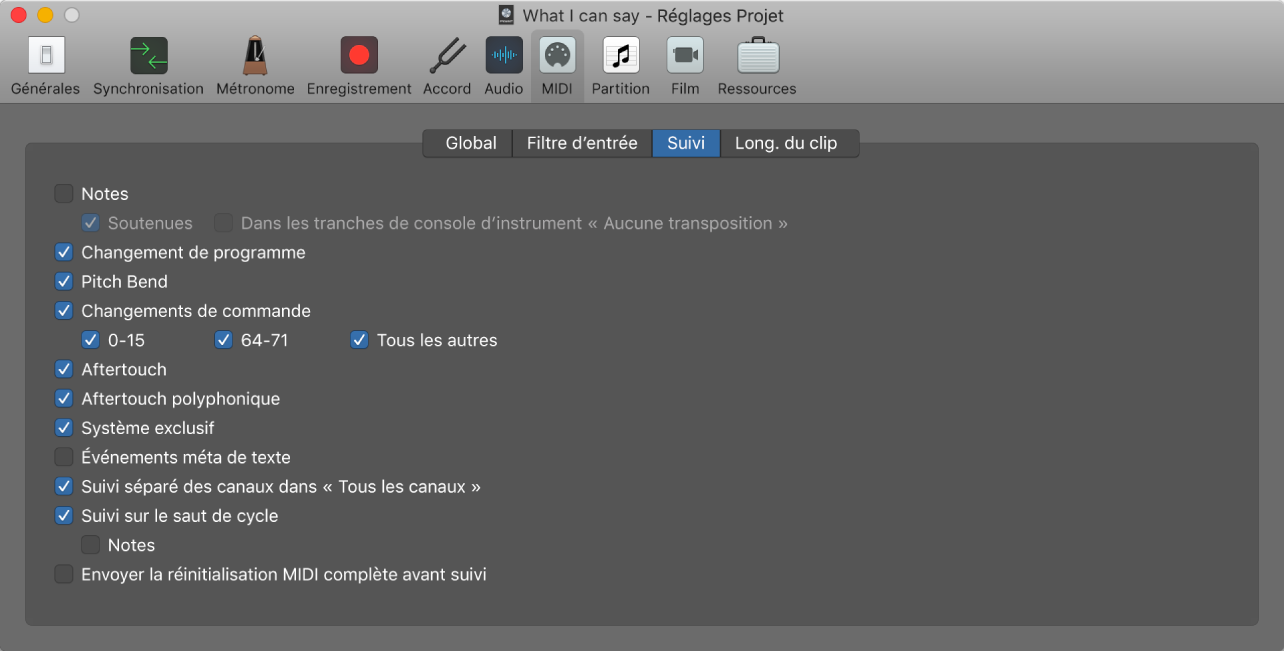Toggle the Soutenues checkbox
The width and height of the screenshot is (1285, 652).
point(91,223)
